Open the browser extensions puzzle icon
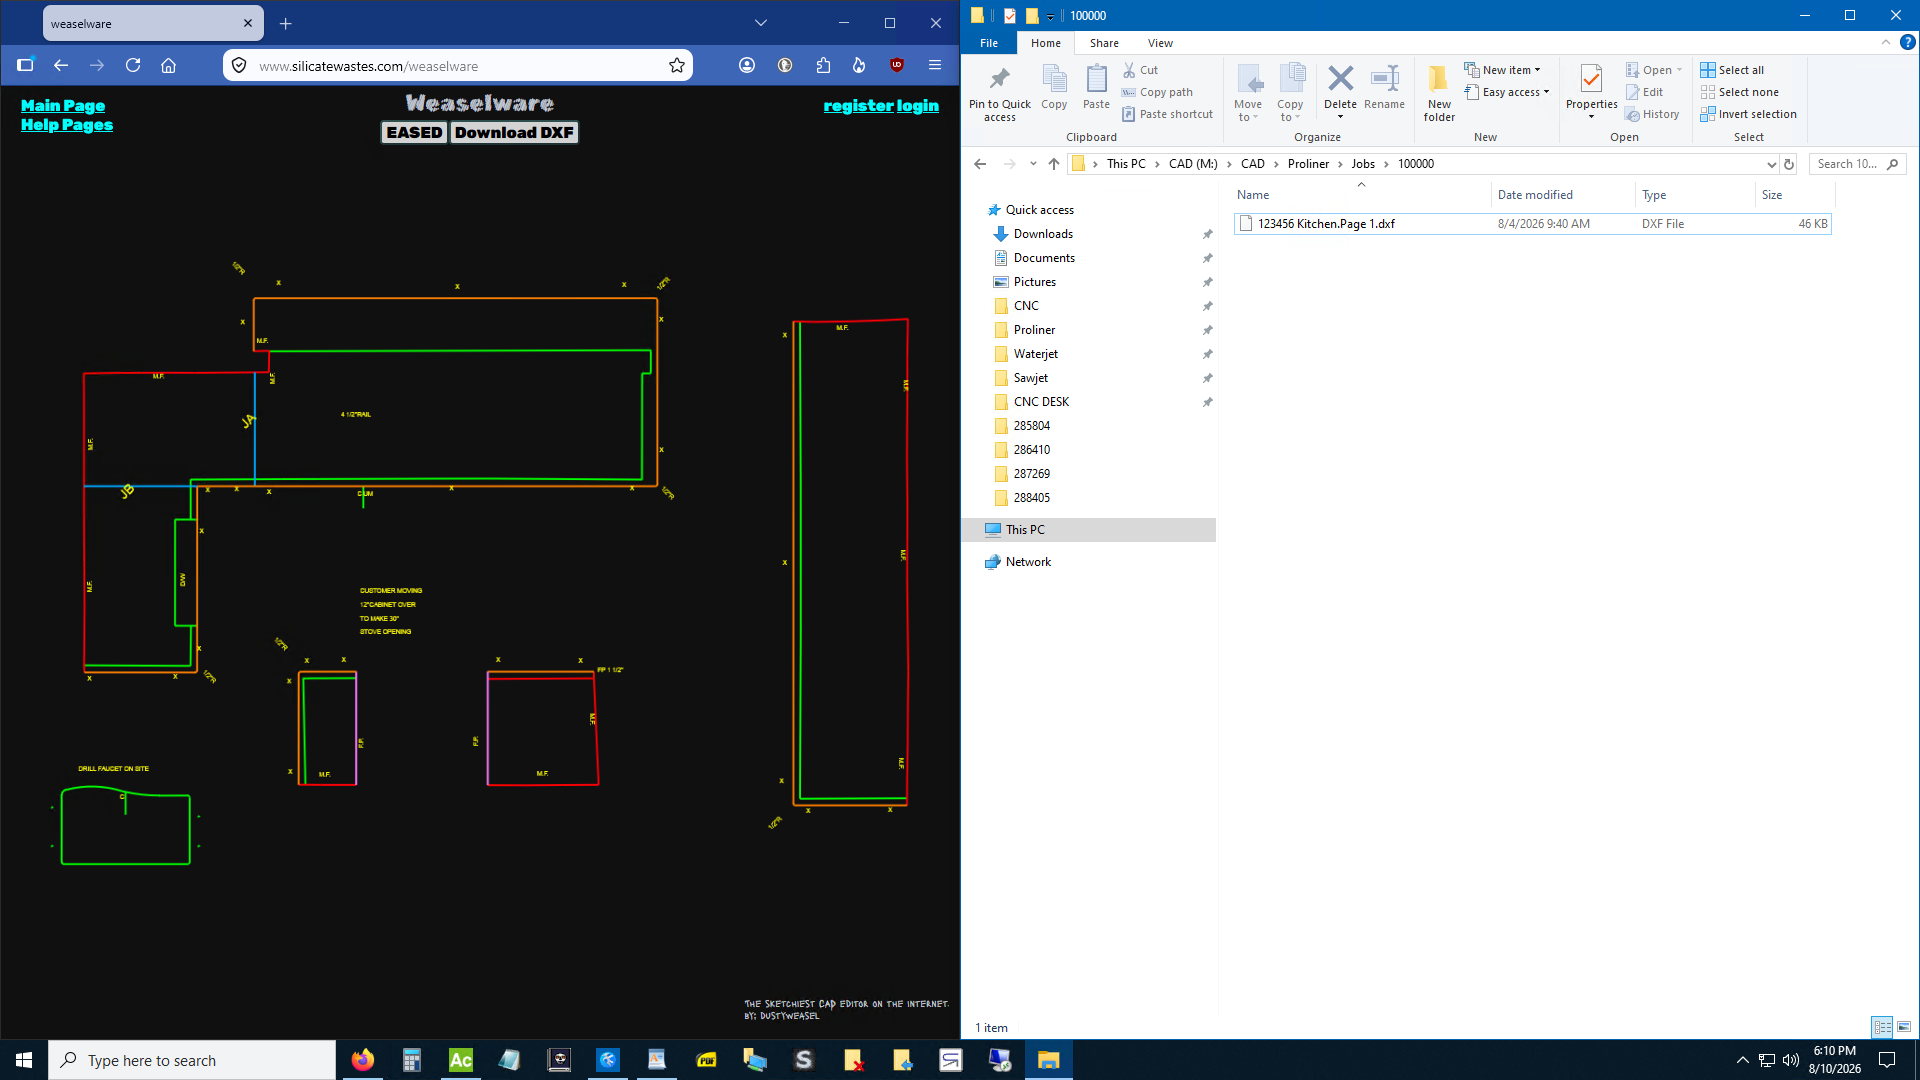 coord(823,65)
